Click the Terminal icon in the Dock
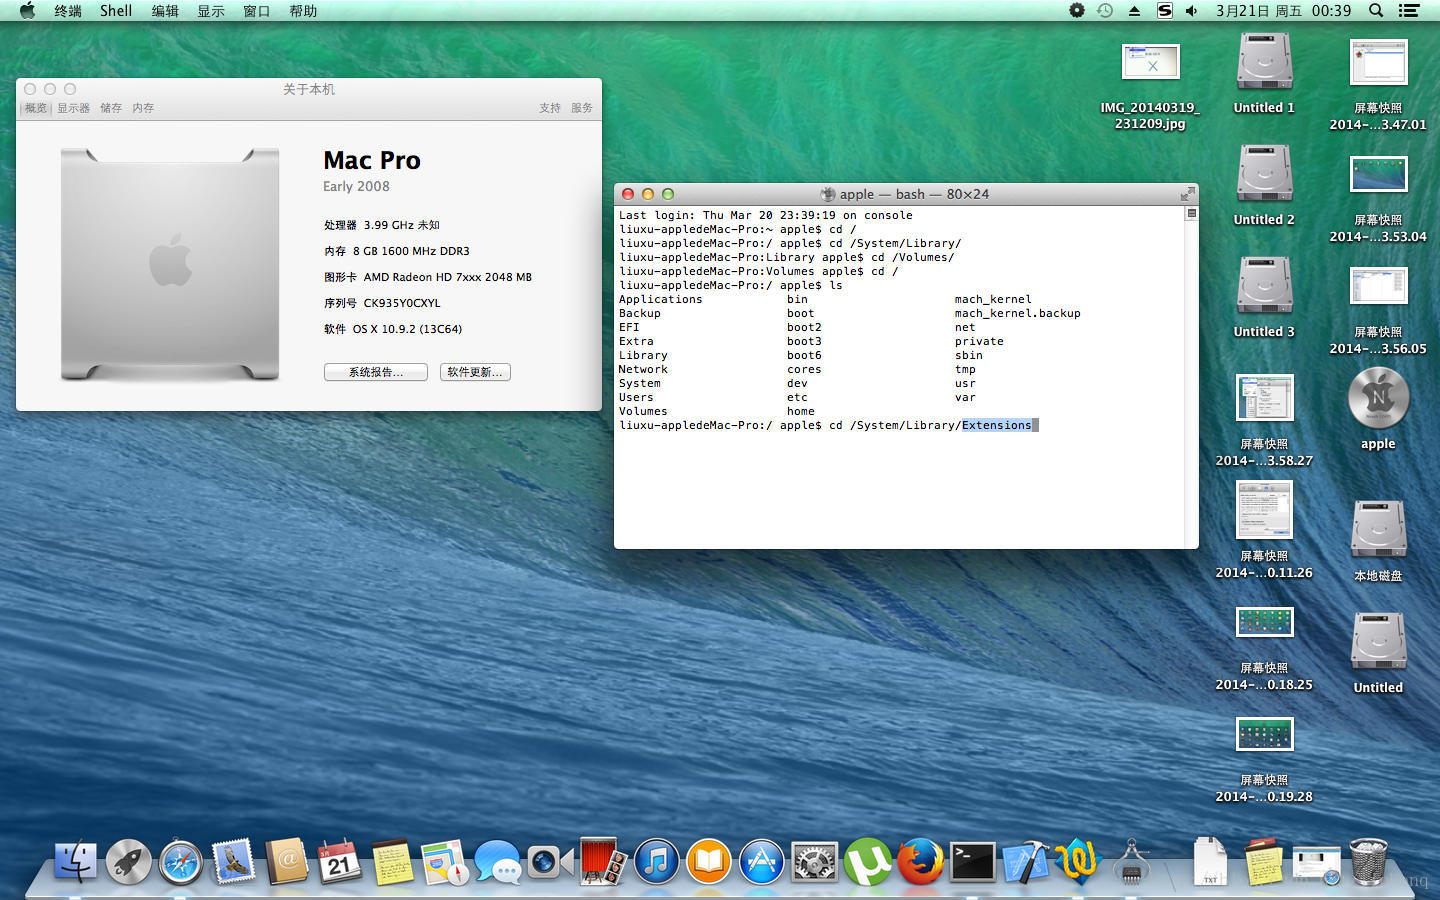The height and width of the screenshot is (900, 1440). [x=972, y=861]
